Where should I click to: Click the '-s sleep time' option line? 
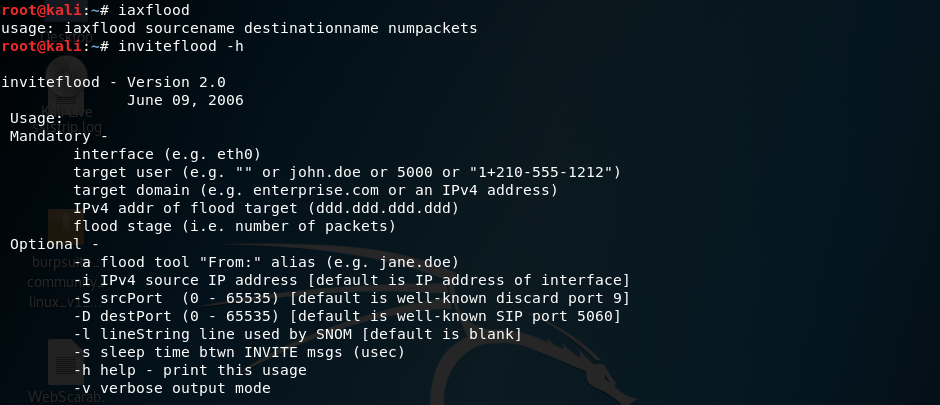(x=239, y=352)
